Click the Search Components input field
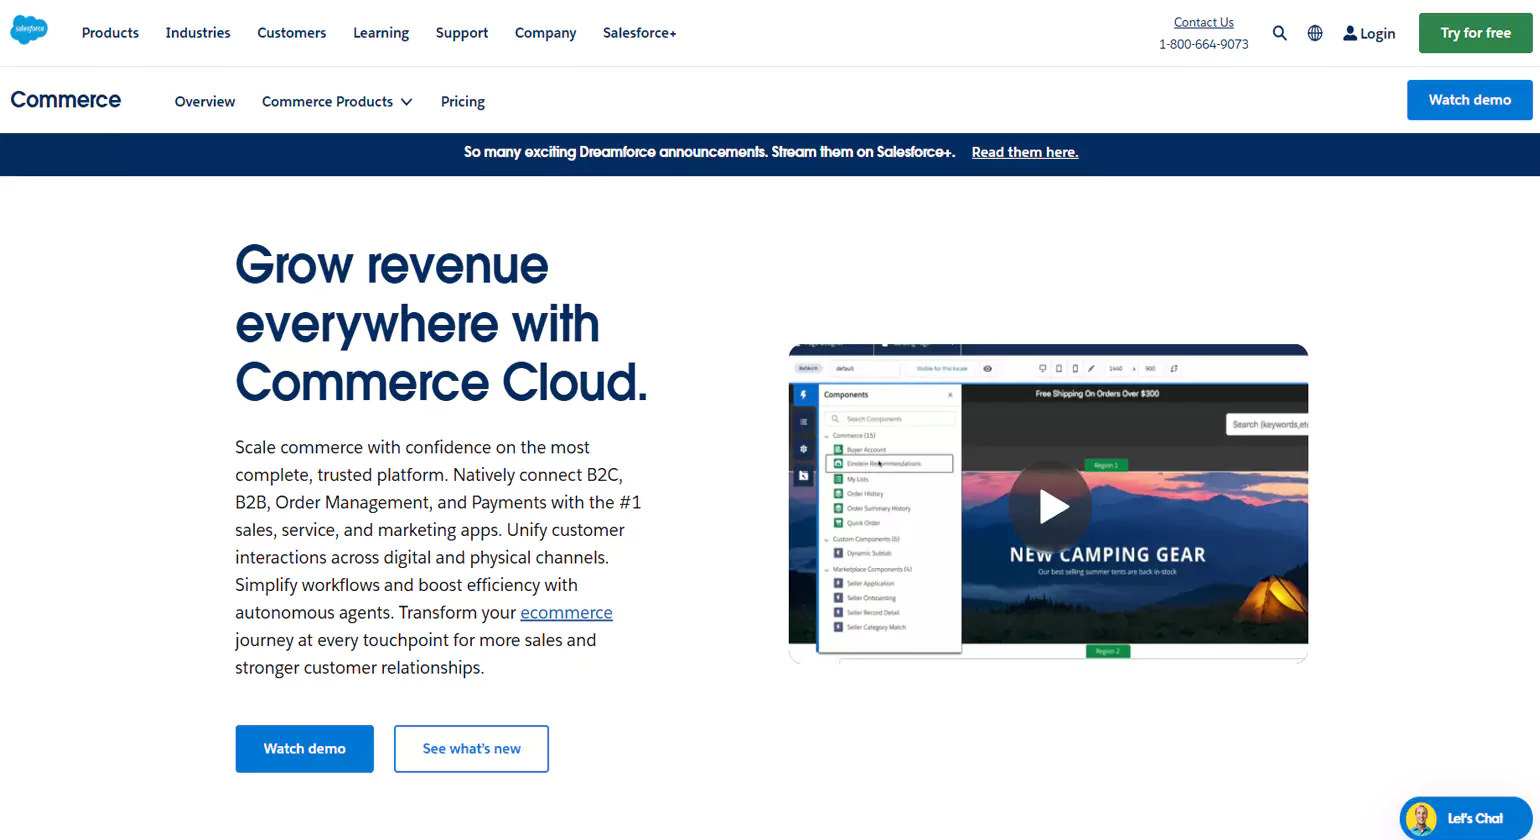 pyautogui.click(x=889, y=419)
